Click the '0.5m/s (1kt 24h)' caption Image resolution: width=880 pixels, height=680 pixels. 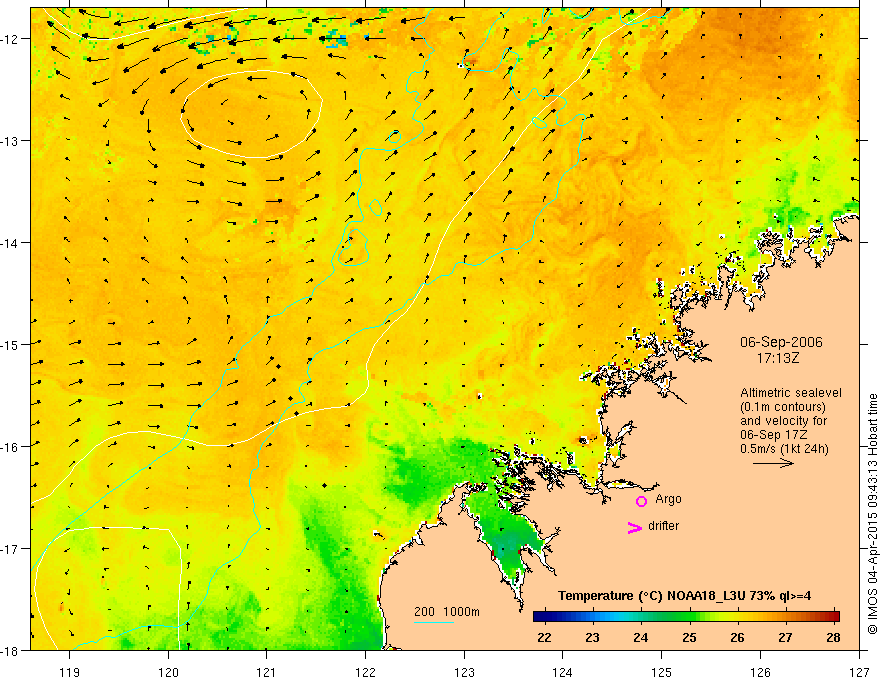click(x=784, y=448)
